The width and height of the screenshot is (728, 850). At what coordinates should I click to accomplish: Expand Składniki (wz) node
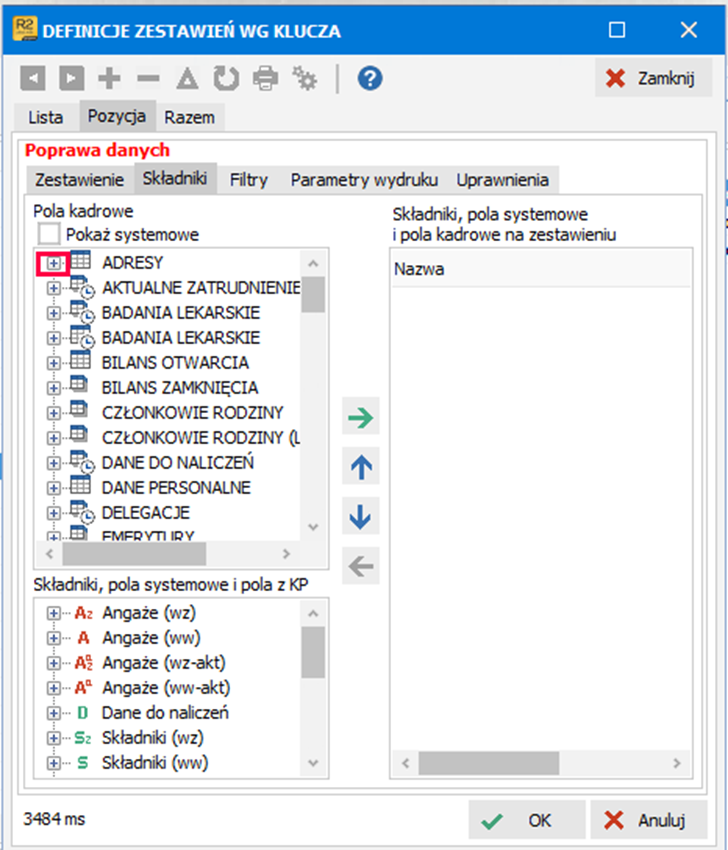(53, 738)
